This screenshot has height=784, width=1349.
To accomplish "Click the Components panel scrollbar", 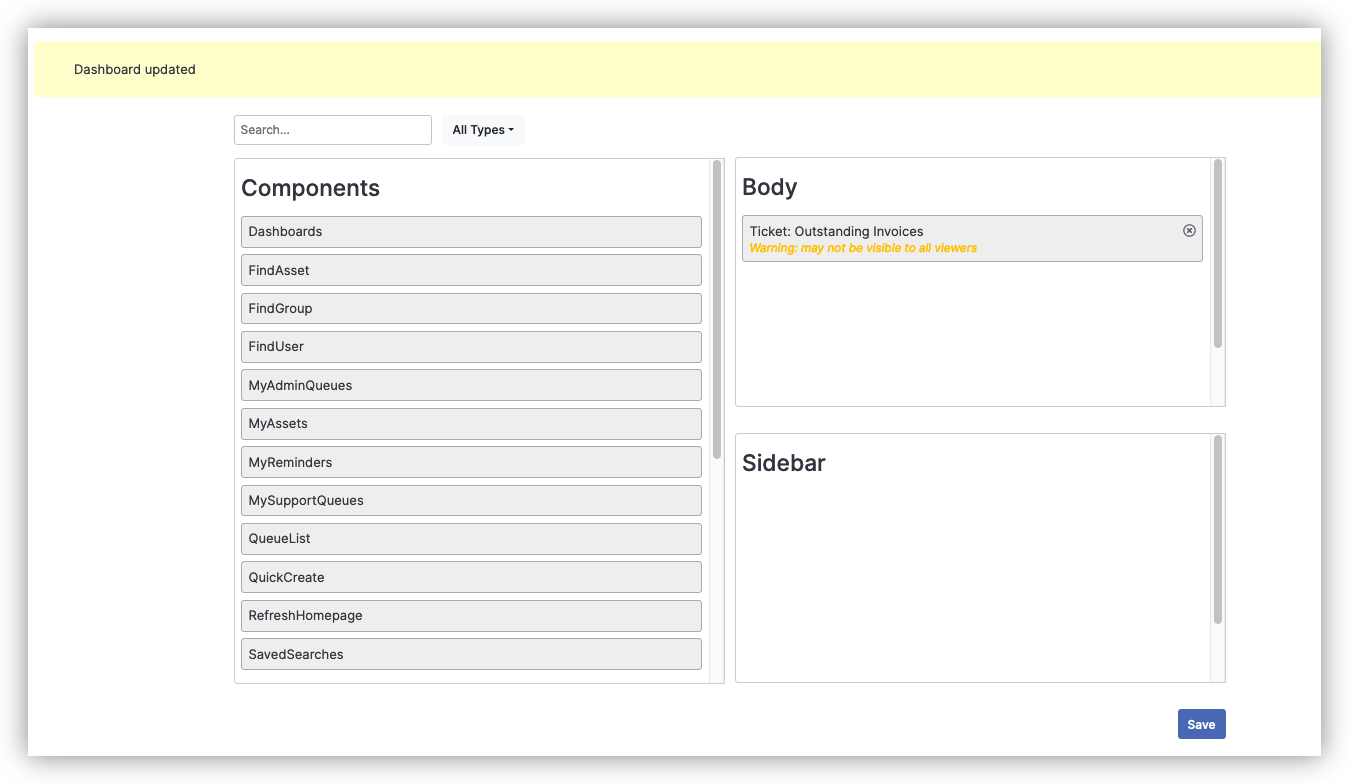I will (x=716, y=300).
